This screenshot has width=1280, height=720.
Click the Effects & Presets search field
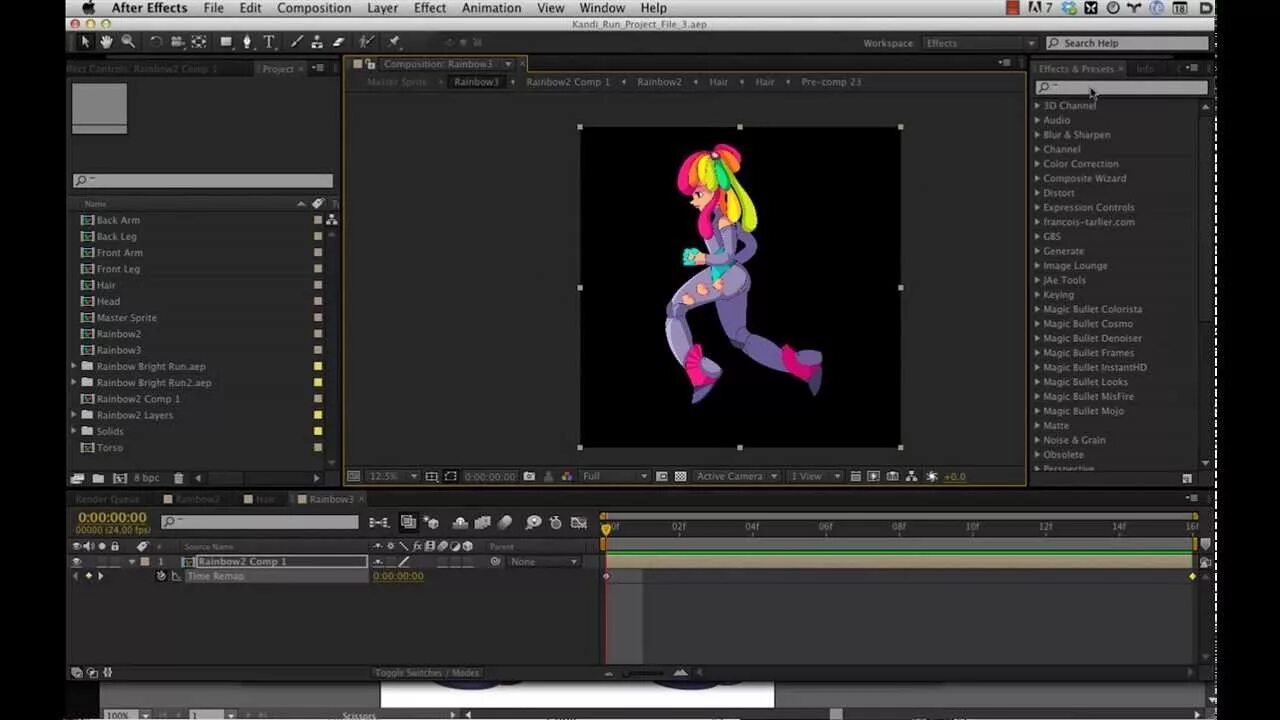(1121, 87)
